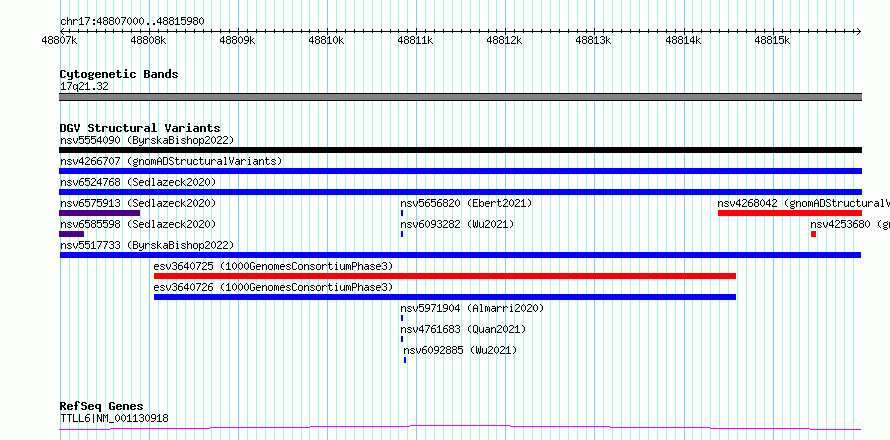Select the nsv4761683 Quan2021 tiny marker

click(x=402, y=339)
